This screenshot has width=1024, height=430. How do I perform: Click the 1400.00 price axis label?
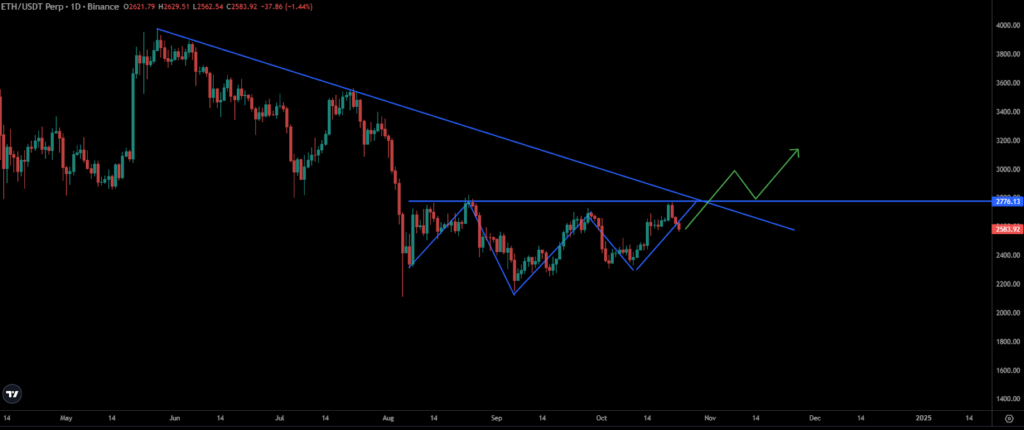[1006, 399]
